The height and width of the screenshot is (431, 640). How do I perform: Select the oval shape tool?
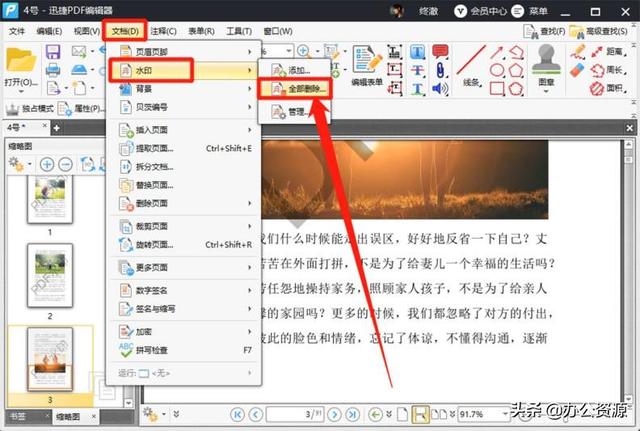pos(497,70)
